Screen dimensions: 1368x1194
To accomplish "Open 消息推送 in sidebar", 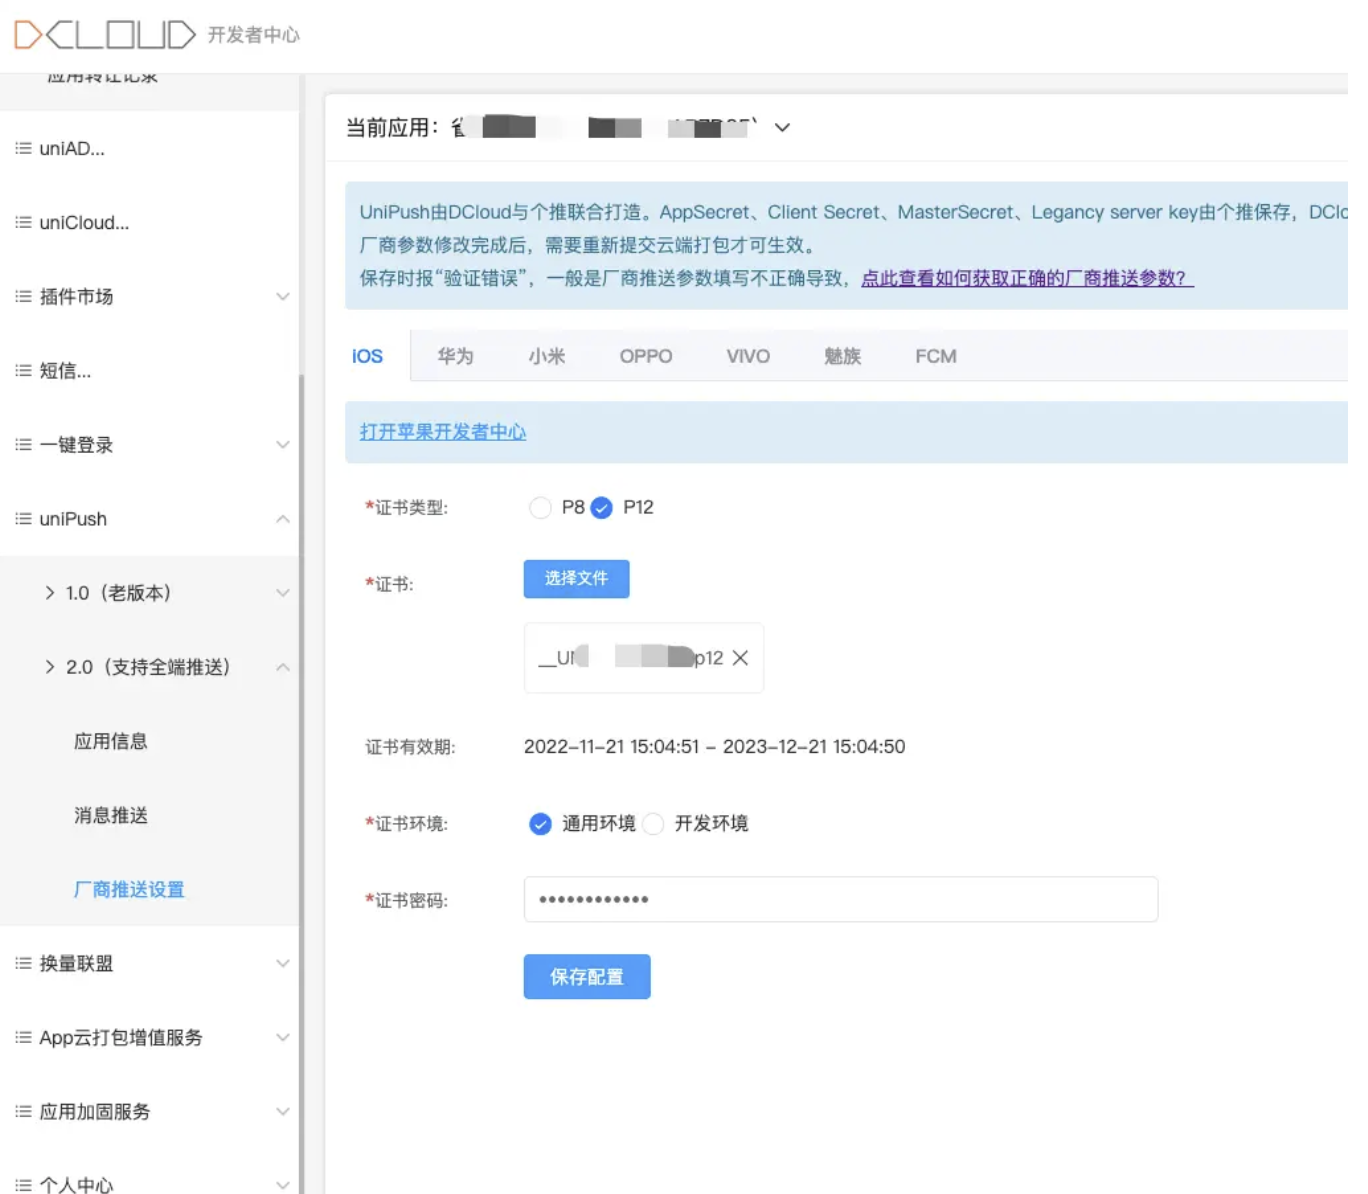I will tap(111, 815).
